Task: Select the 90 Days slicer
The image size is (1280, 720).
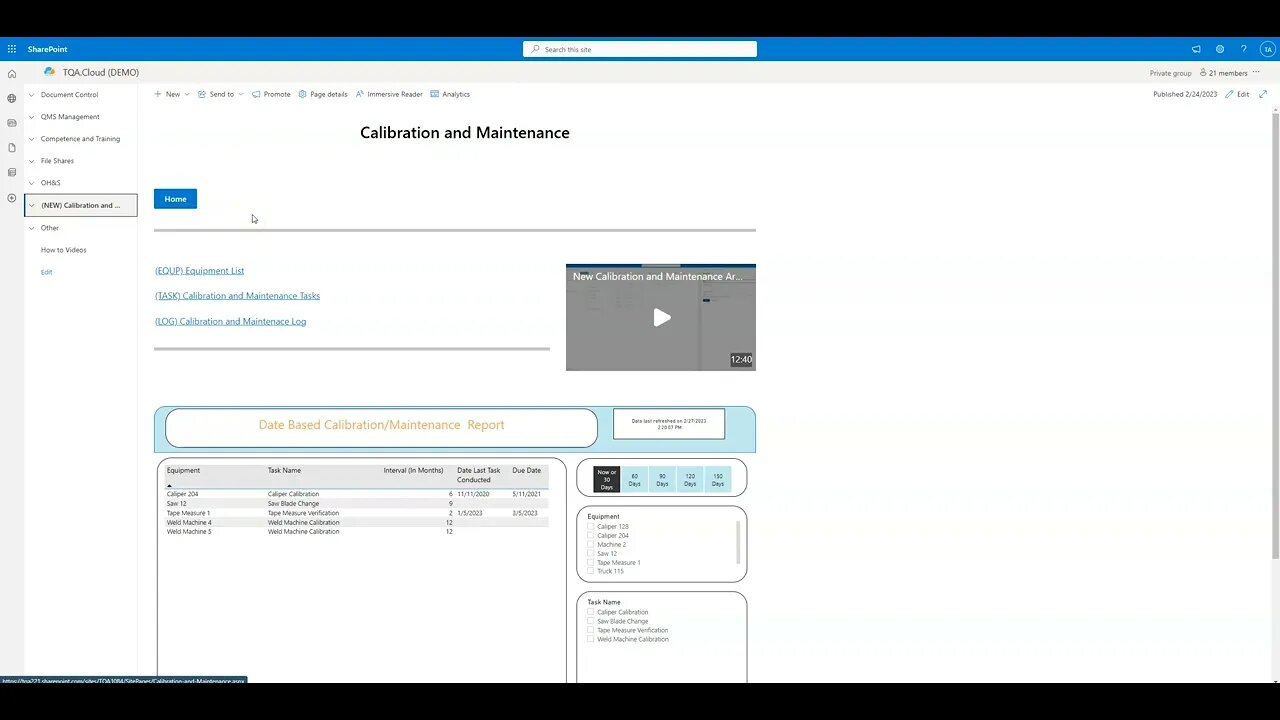Action: click(662, 479)
